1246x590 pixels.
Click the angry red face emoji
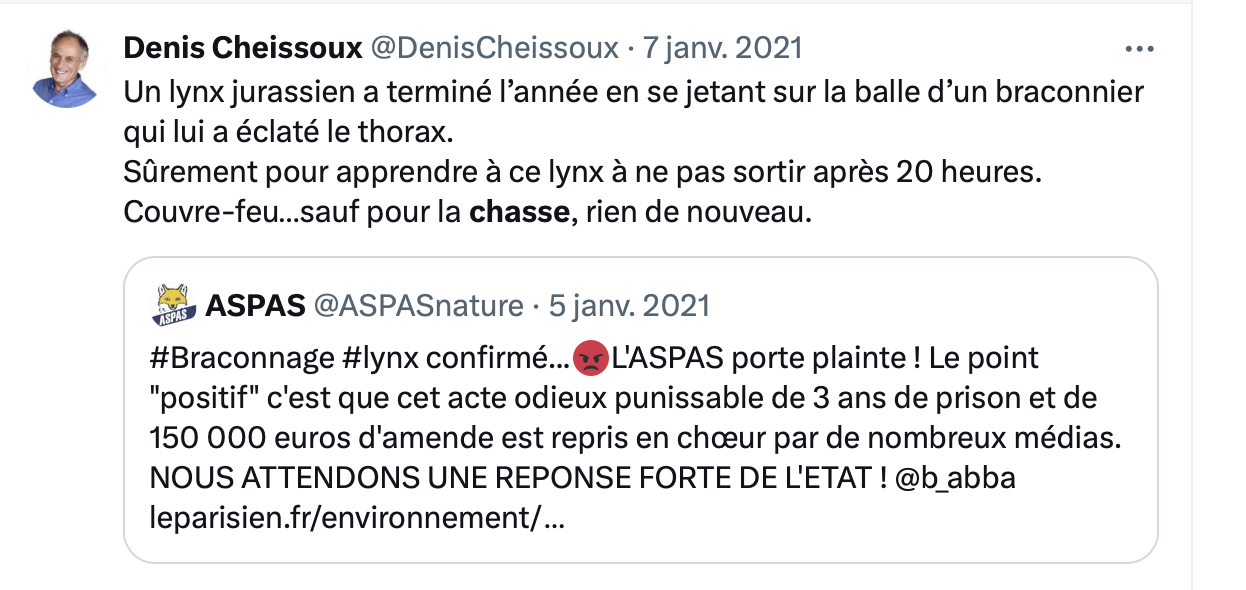[592, 358]
